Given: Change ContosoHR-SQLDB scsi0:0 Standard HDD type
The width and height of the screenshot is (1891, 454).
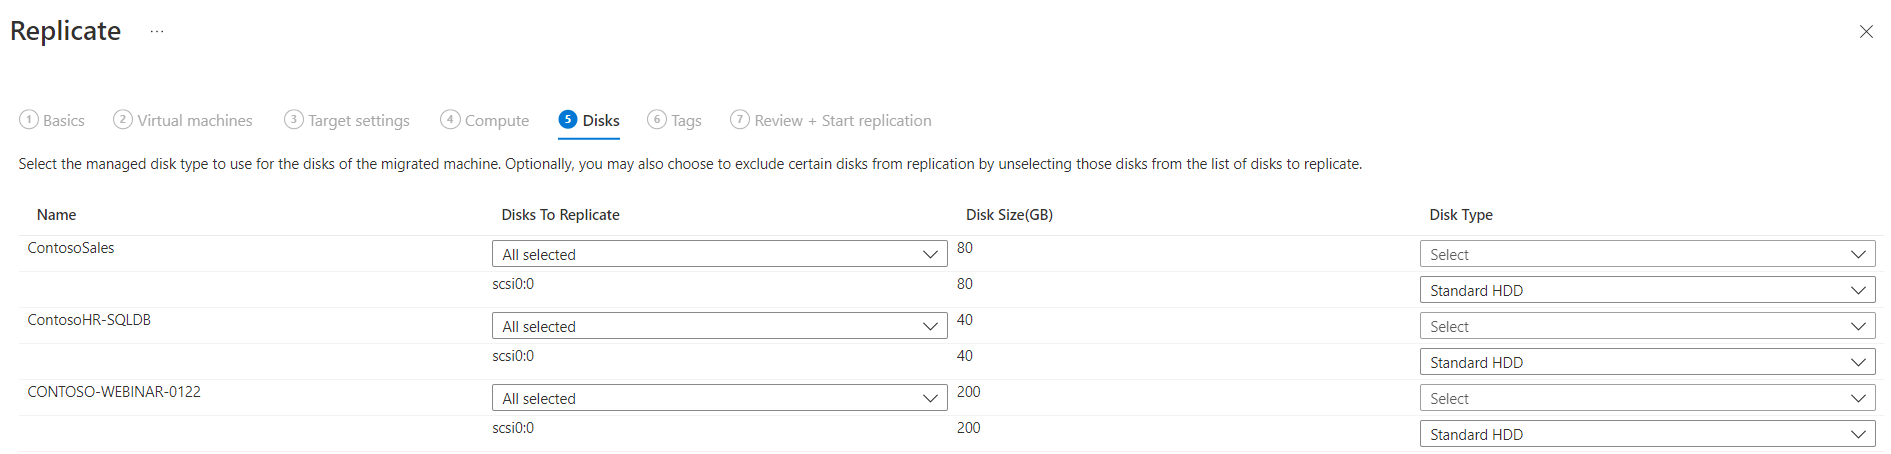Looking at the screenshot, I should pyautogui.click(x=1647, y=362).
